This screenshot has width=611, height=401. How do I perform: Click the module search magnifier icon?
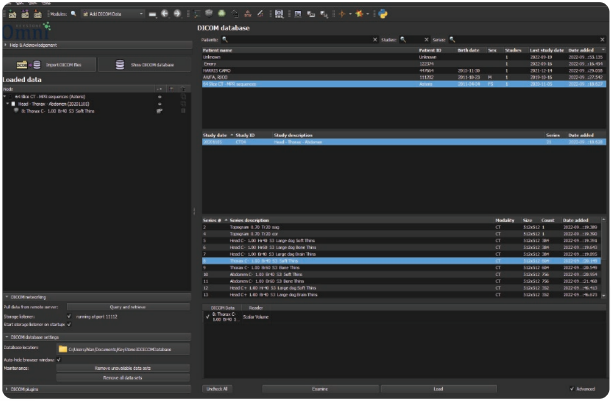(73, 15)
